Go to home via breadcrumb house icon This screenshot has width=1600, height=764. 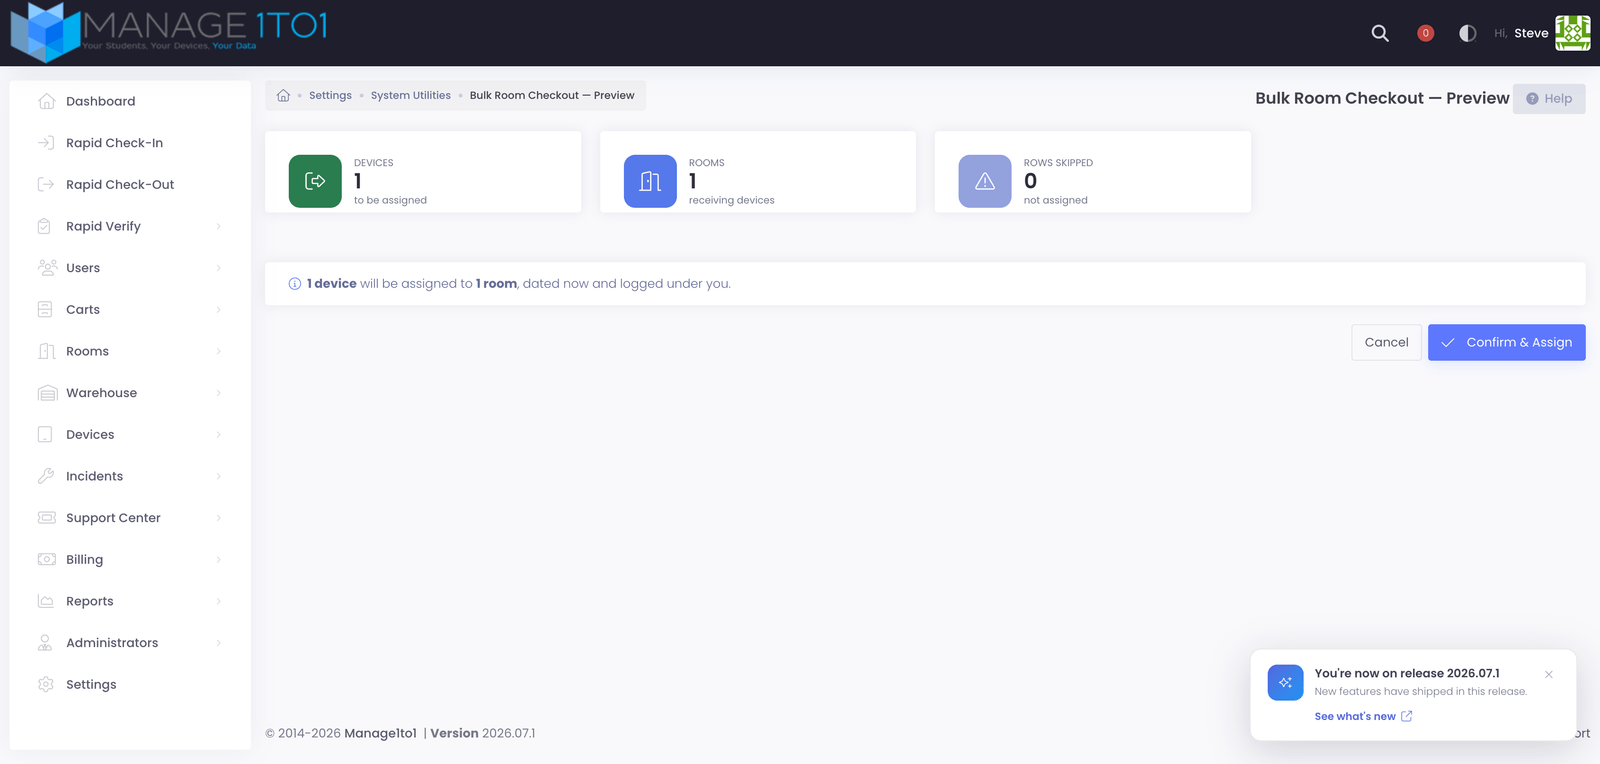pos(283,96)
